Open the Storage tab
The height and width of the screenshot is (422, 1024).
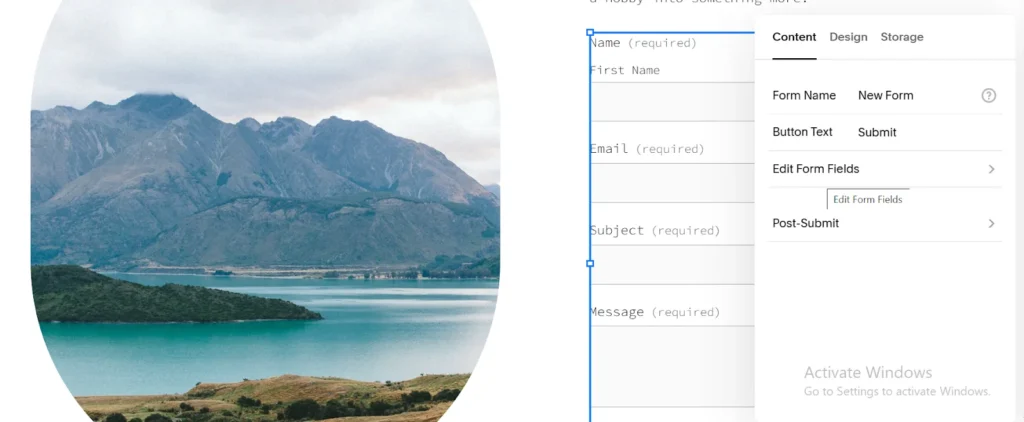(901, 37)
